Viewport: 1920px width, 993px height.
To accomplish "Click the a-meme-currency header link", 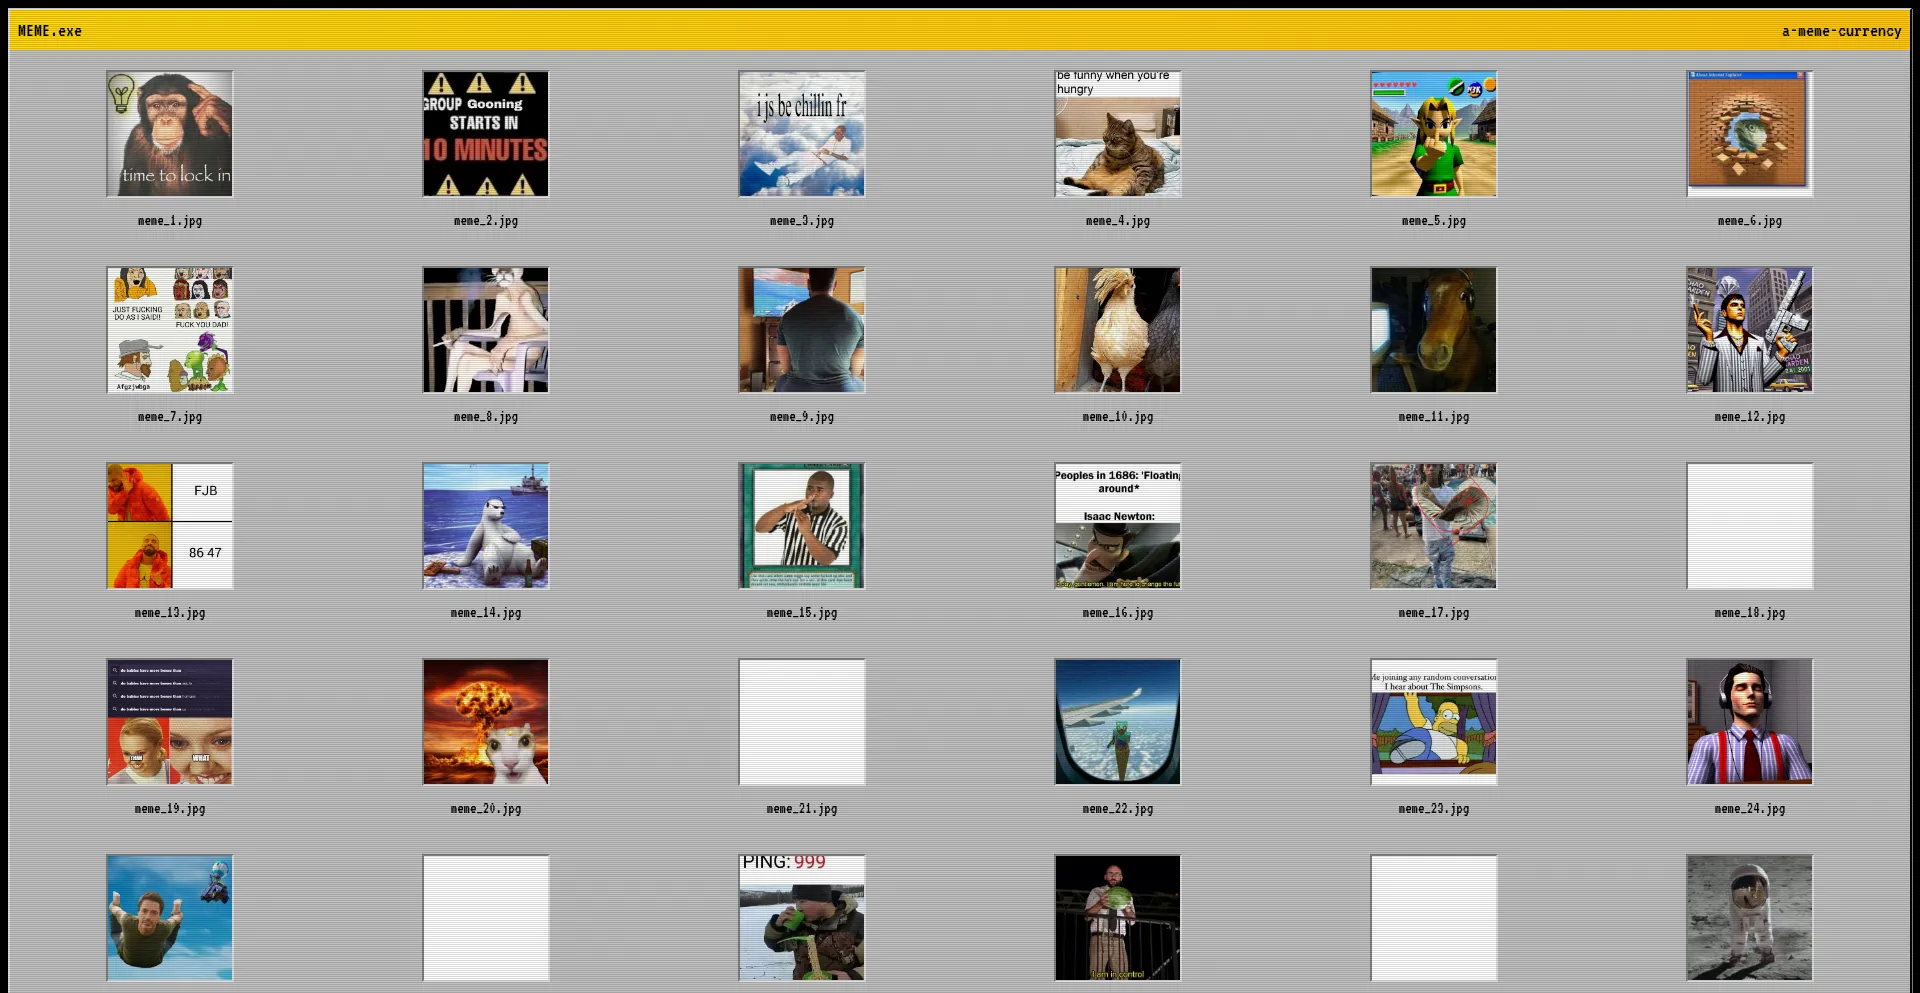I will (1841, 31).
